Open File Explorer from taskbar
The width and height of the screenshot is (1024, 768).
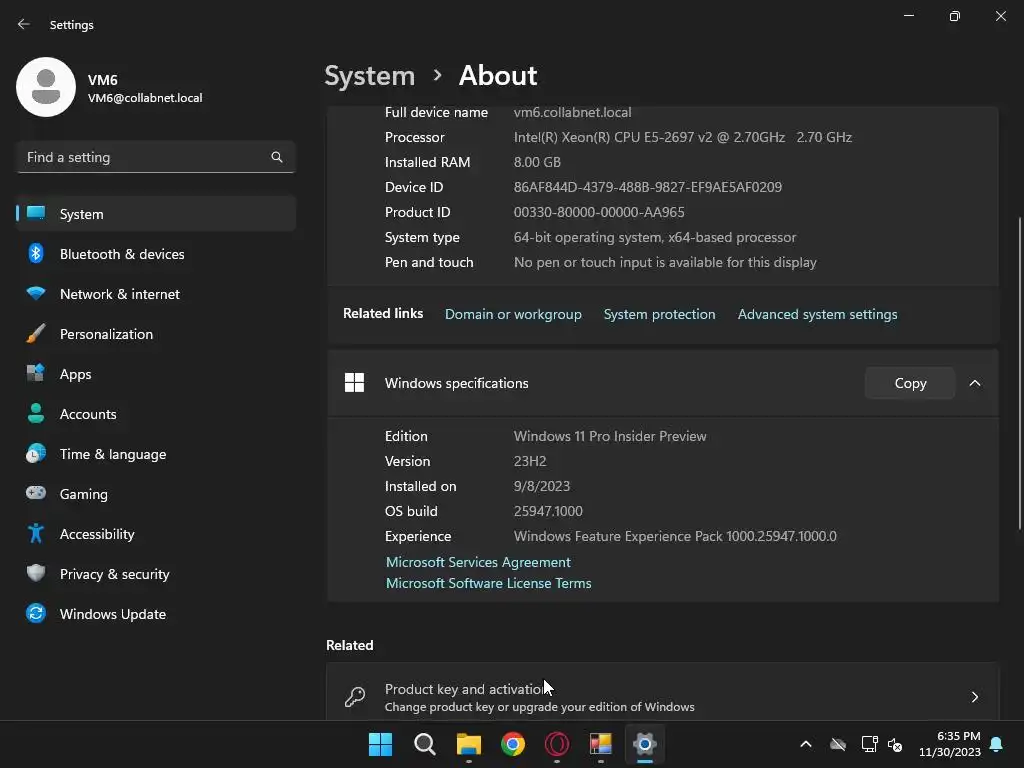tap(469, 744)
